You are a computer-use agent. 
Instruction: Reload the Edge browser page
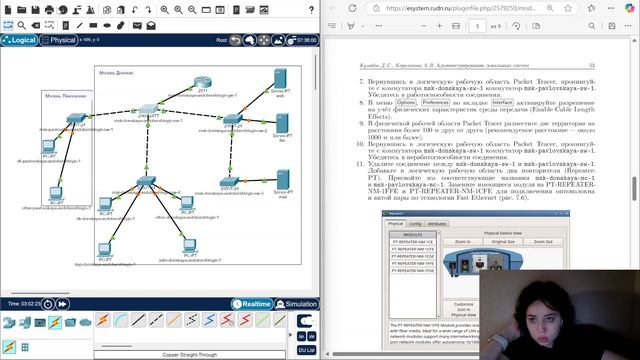352,8
